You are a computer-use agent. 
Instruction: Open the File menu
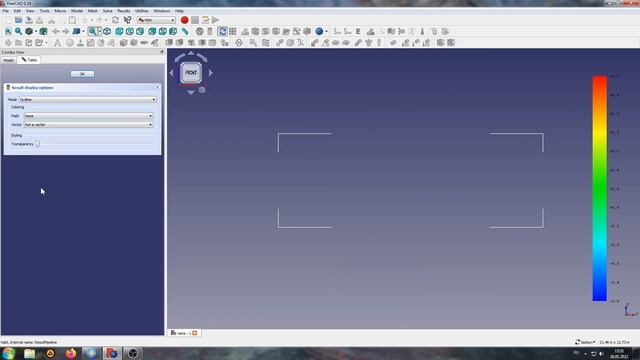coord(5,11)
